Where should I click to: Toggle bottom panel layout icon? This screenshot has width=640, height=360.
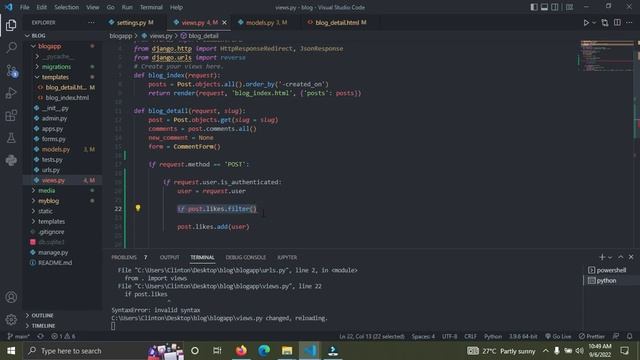(544, 7)
